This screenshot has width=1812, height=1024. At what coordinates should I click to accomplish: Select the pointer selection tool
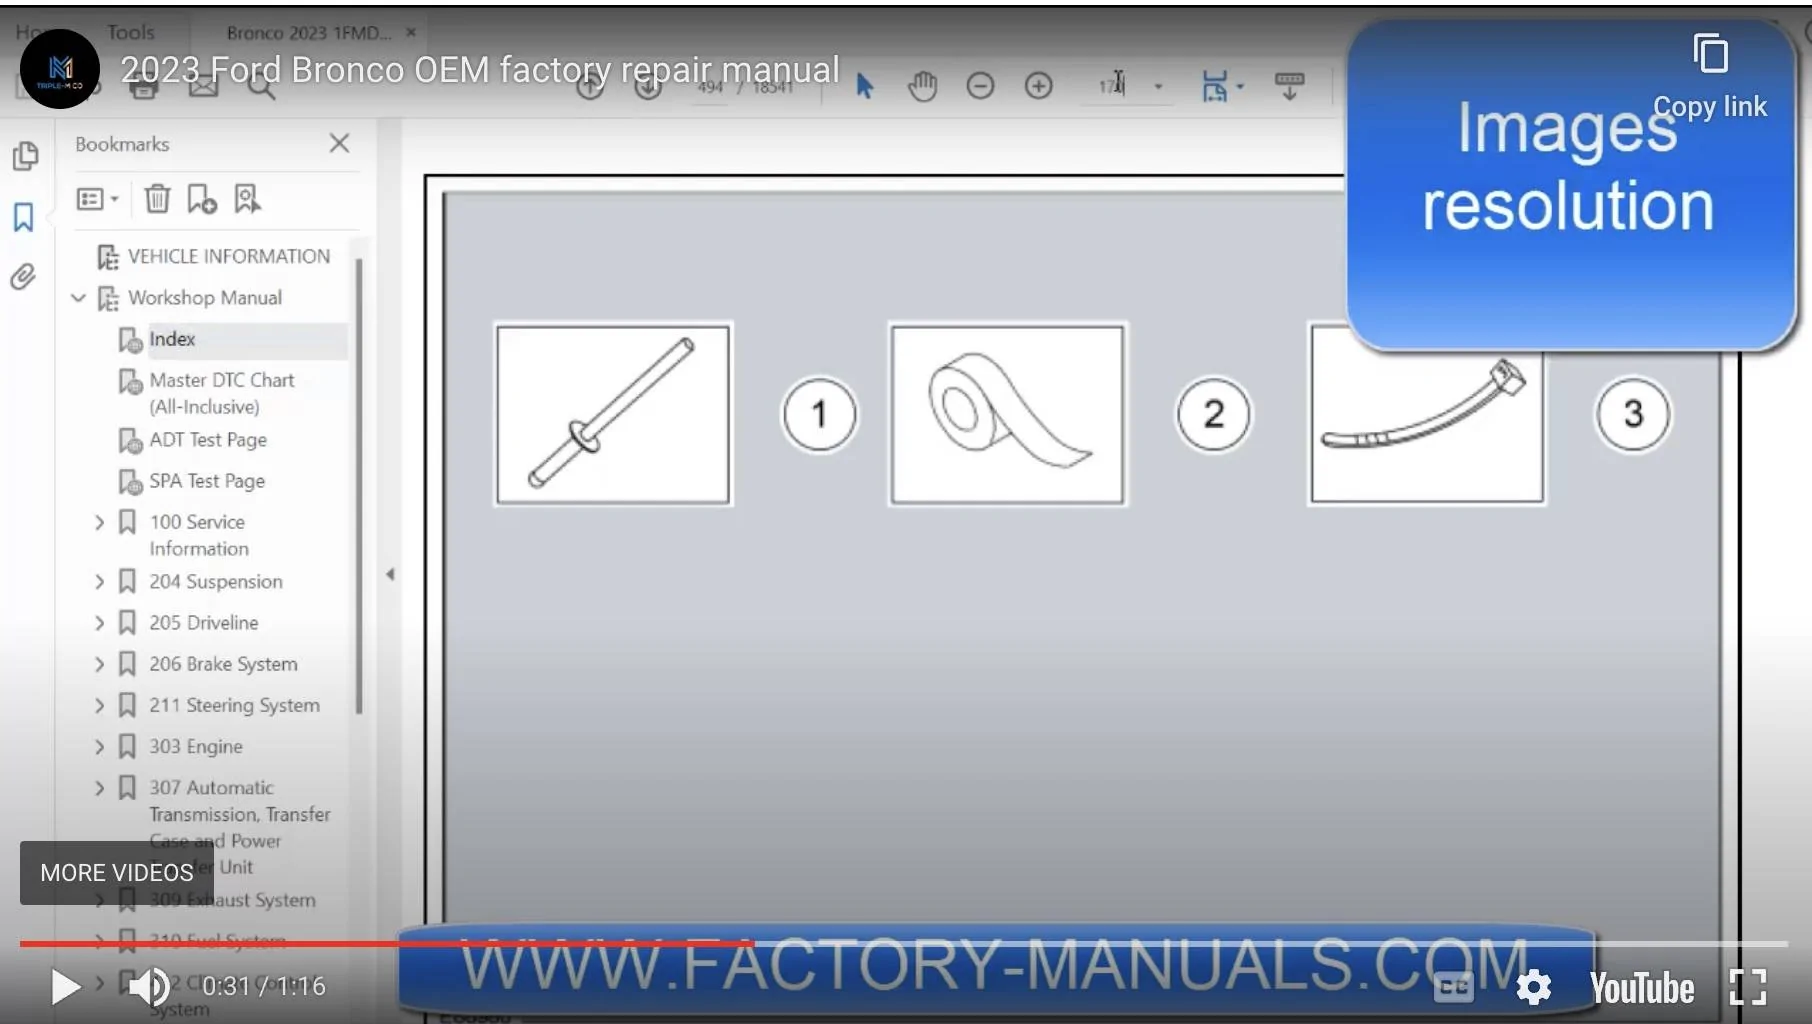[x=865, y=87]
